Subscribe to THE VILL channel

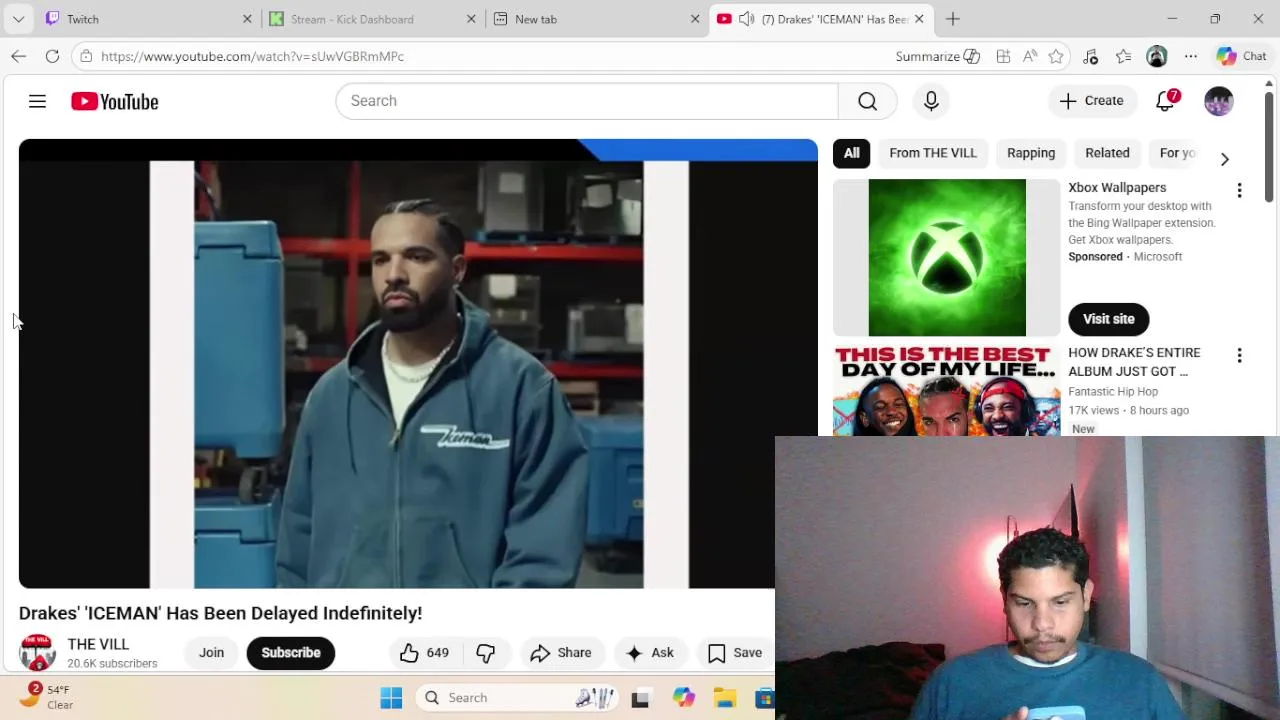coord(291,653)
